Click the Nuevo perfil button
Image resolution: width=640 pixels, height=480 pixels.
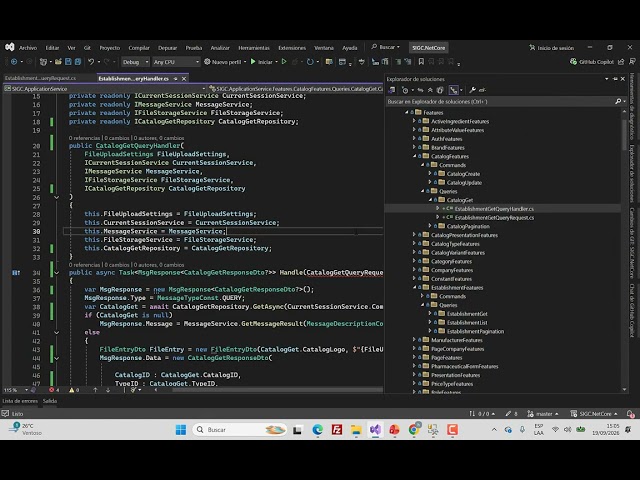click(x=222, y=62)
